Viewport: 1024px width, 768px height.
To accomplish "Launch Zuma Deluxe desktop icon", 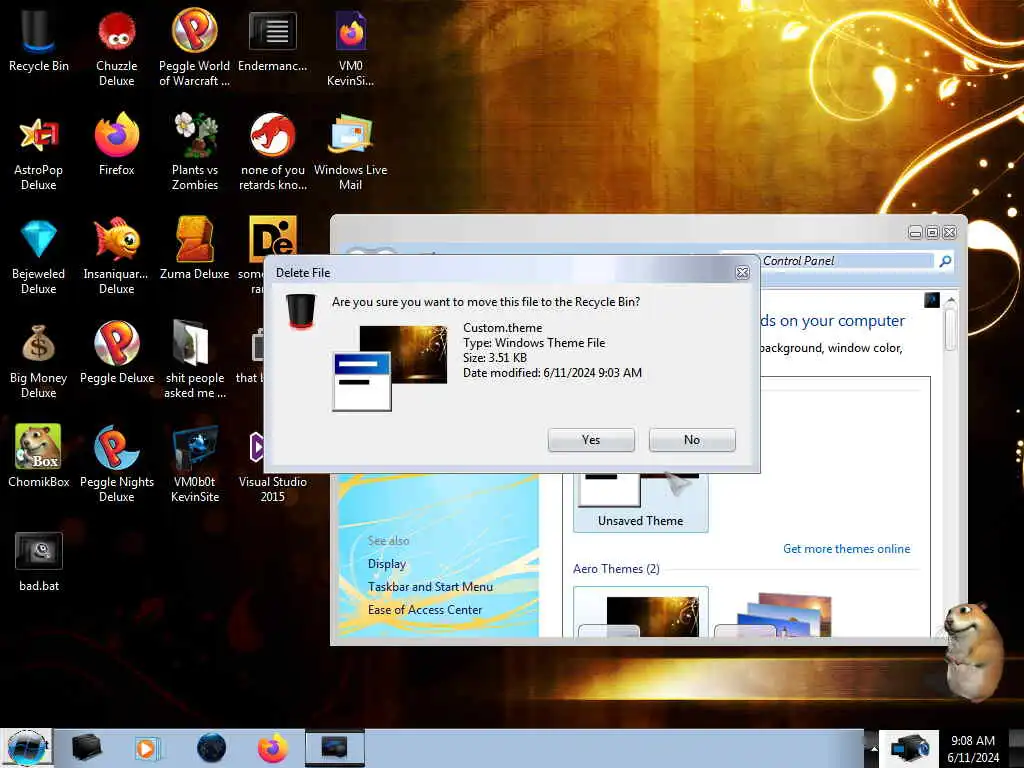I will [194, 248].
